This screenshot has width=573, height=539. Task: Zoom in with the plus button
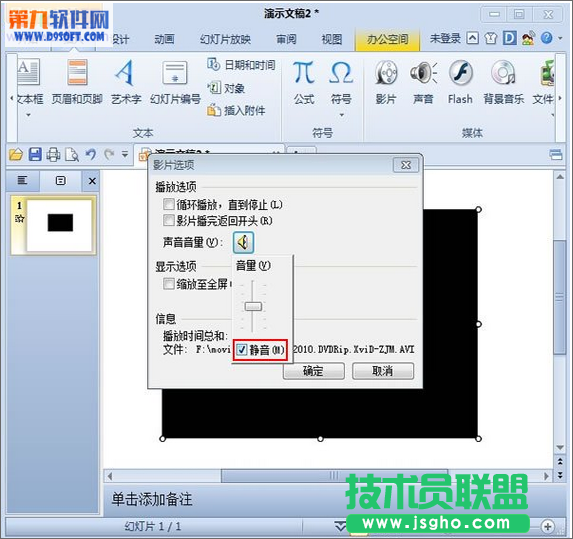tap(547, 527)
